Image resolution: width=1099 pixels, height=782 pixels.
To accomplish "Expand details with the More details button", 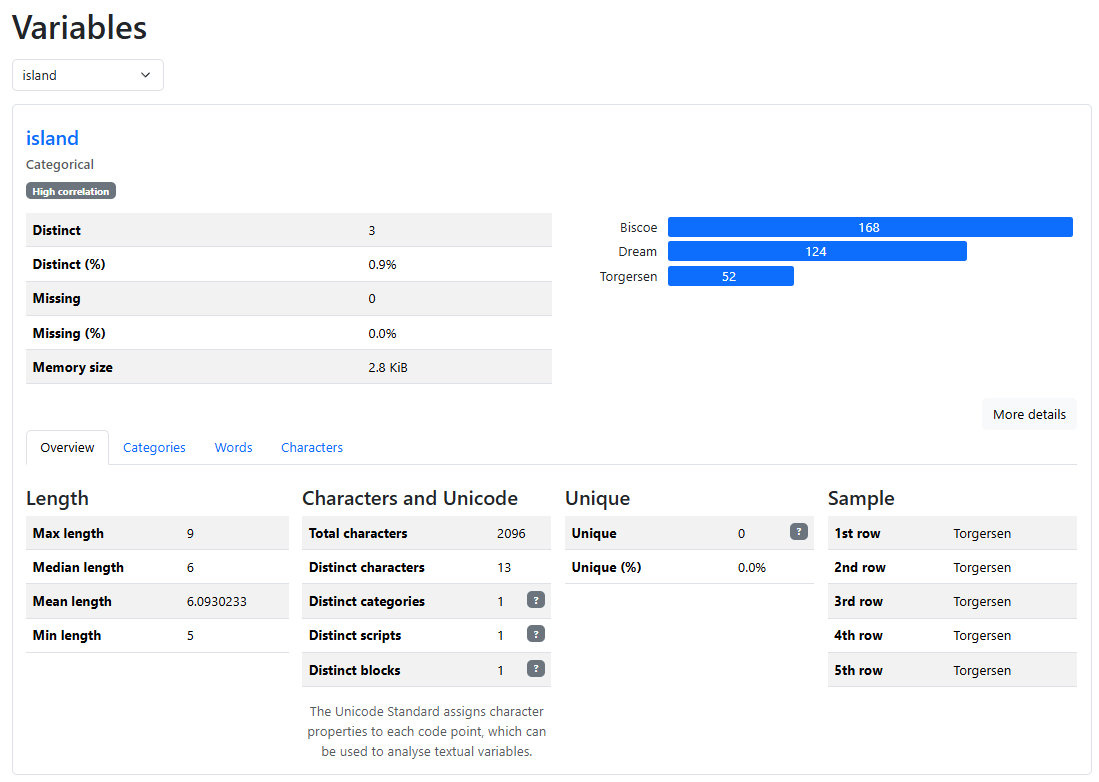I will 1029,414.
